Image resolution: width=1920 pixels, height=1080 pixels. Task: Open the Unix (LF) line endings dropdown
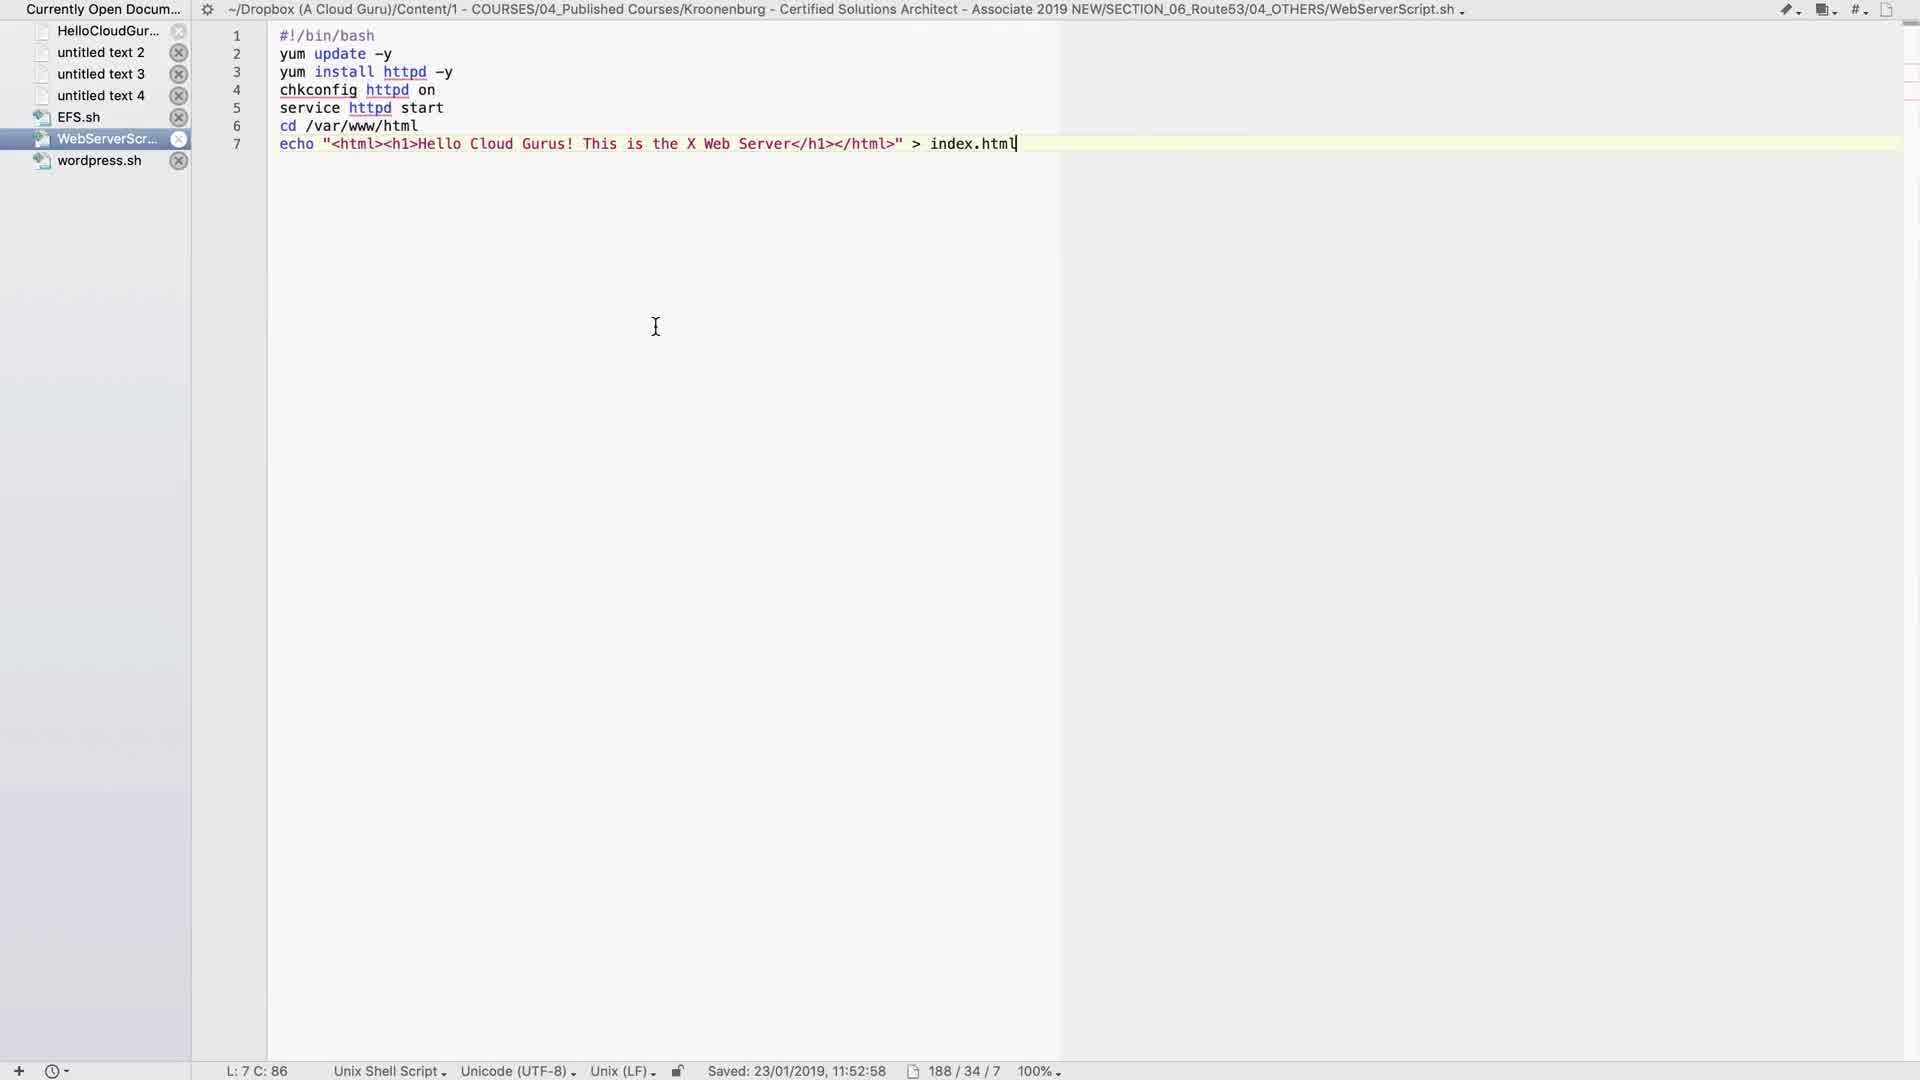coord(622,1071)
